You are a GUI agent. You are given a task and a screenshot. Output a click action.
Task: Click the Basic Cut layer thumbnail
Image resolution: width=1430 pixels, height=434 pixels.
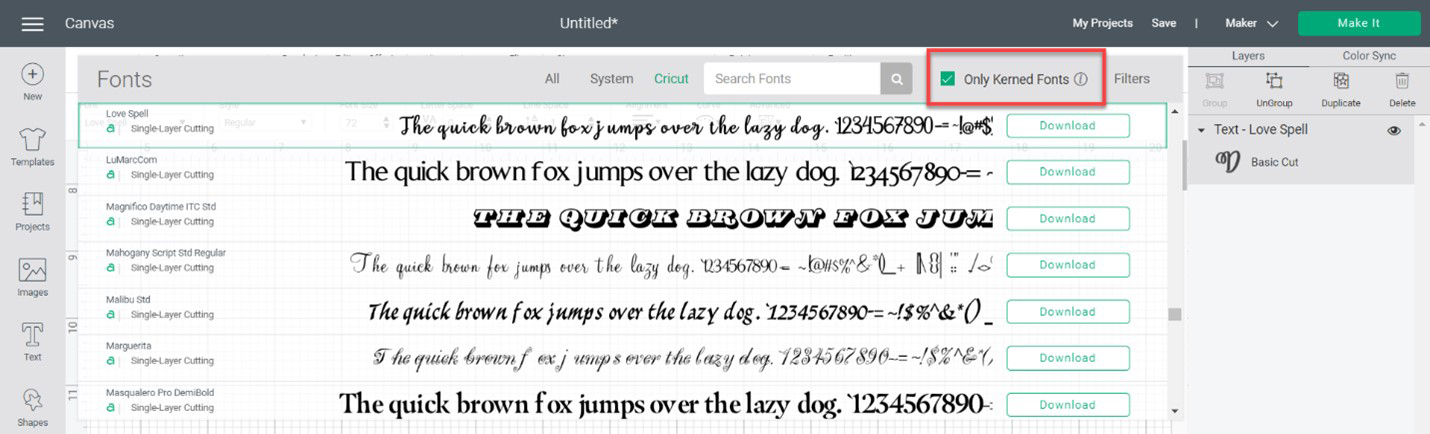[1227, 162]
